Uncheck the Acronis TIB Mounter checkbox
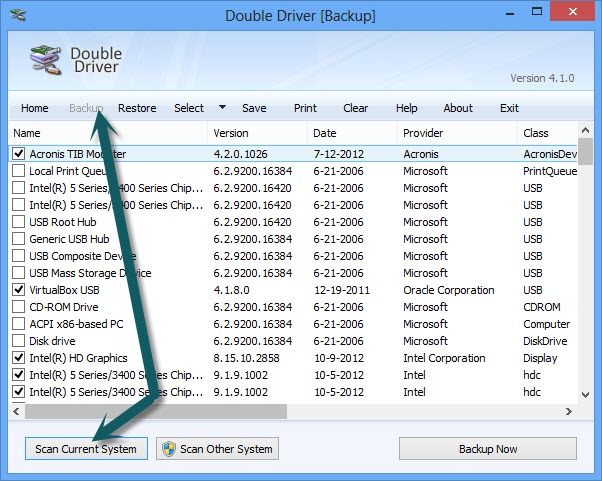The width and height of the screenshot is (602, 481). [18, 154]
